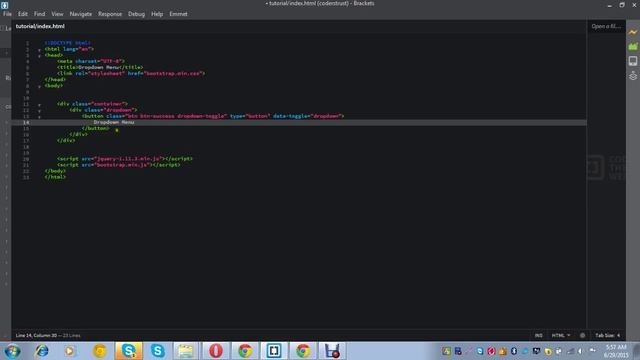Click the layers icon in the right sidebar
This screenshot has height=360, width=640.
click(x=633, y=76)
